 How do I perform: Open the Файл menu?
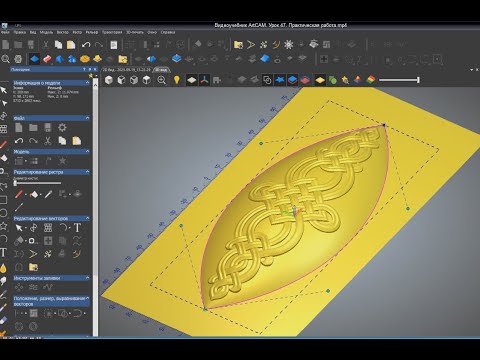[5, 32]
